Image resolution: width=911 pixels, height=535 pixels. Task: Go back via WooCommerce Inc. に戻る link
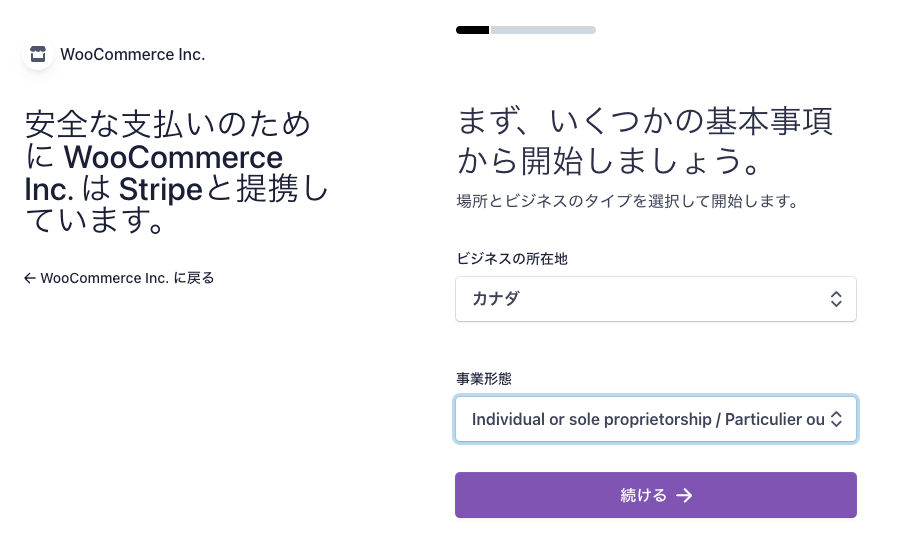coord(127,278)
